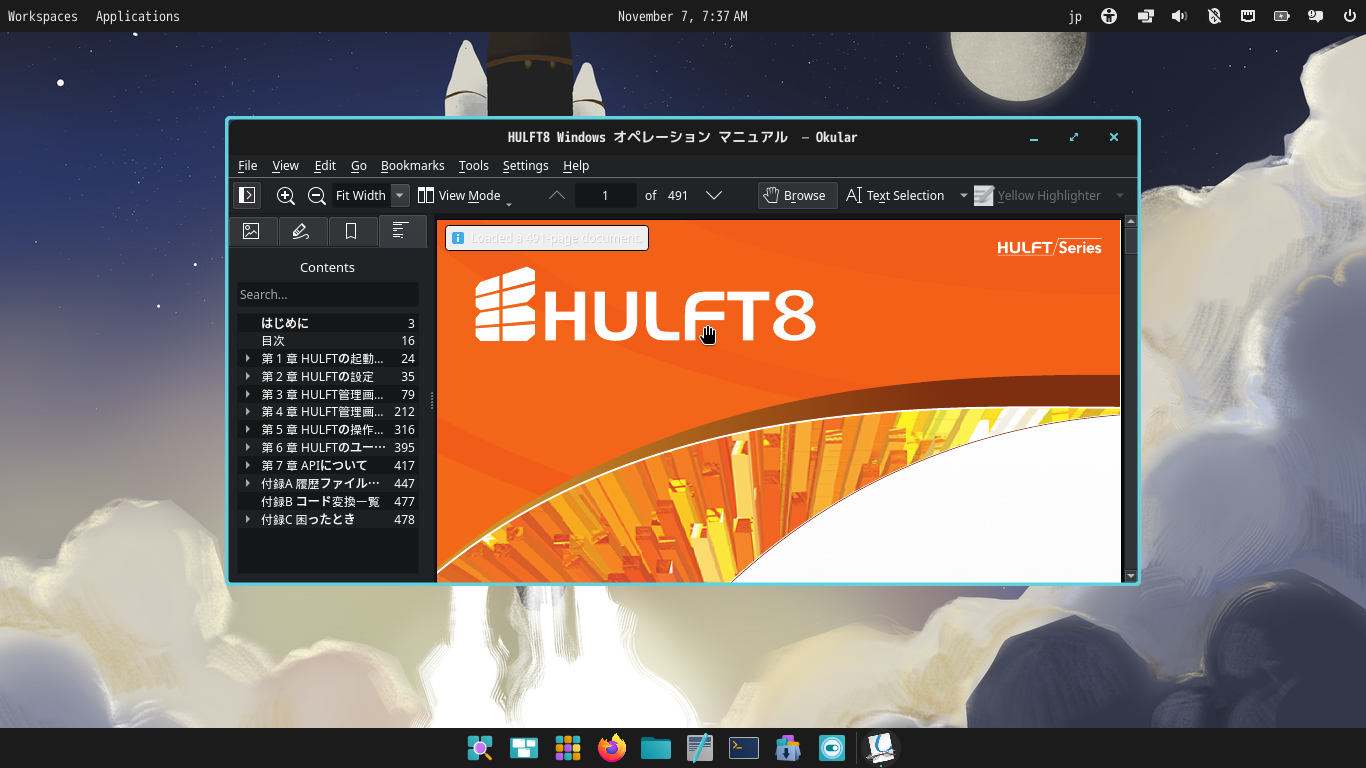Show the Contents sidebar tab
Viewport: 1366px width, 768px height.
[x=400, y=231]
